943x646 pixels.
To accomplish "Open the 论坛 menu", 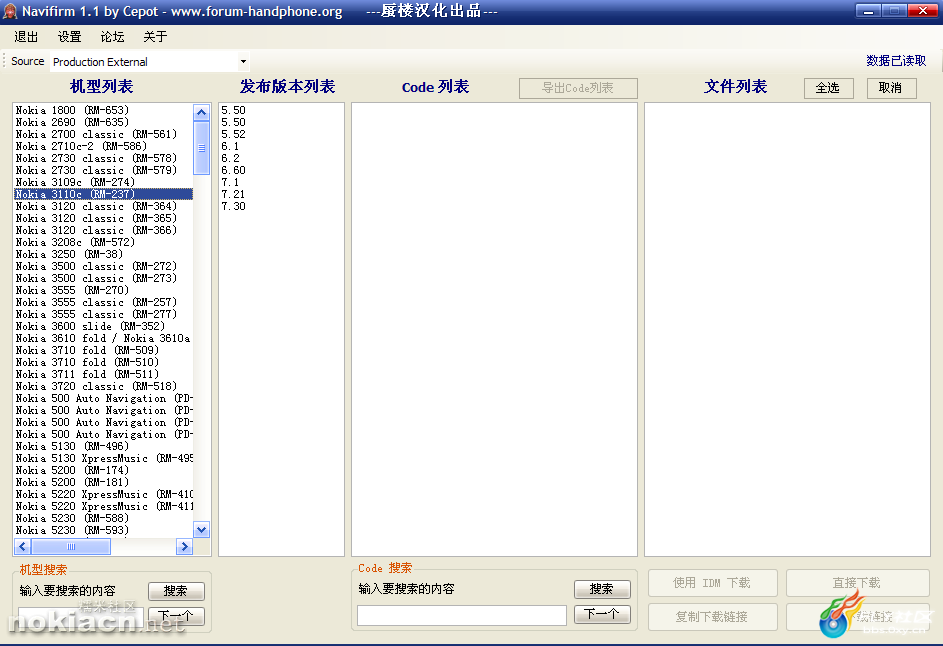I will coord(112,37).
